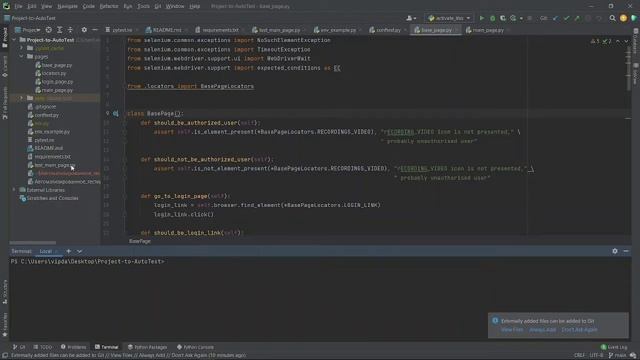Switch to requirements.txt editor tab

point(220,30)
